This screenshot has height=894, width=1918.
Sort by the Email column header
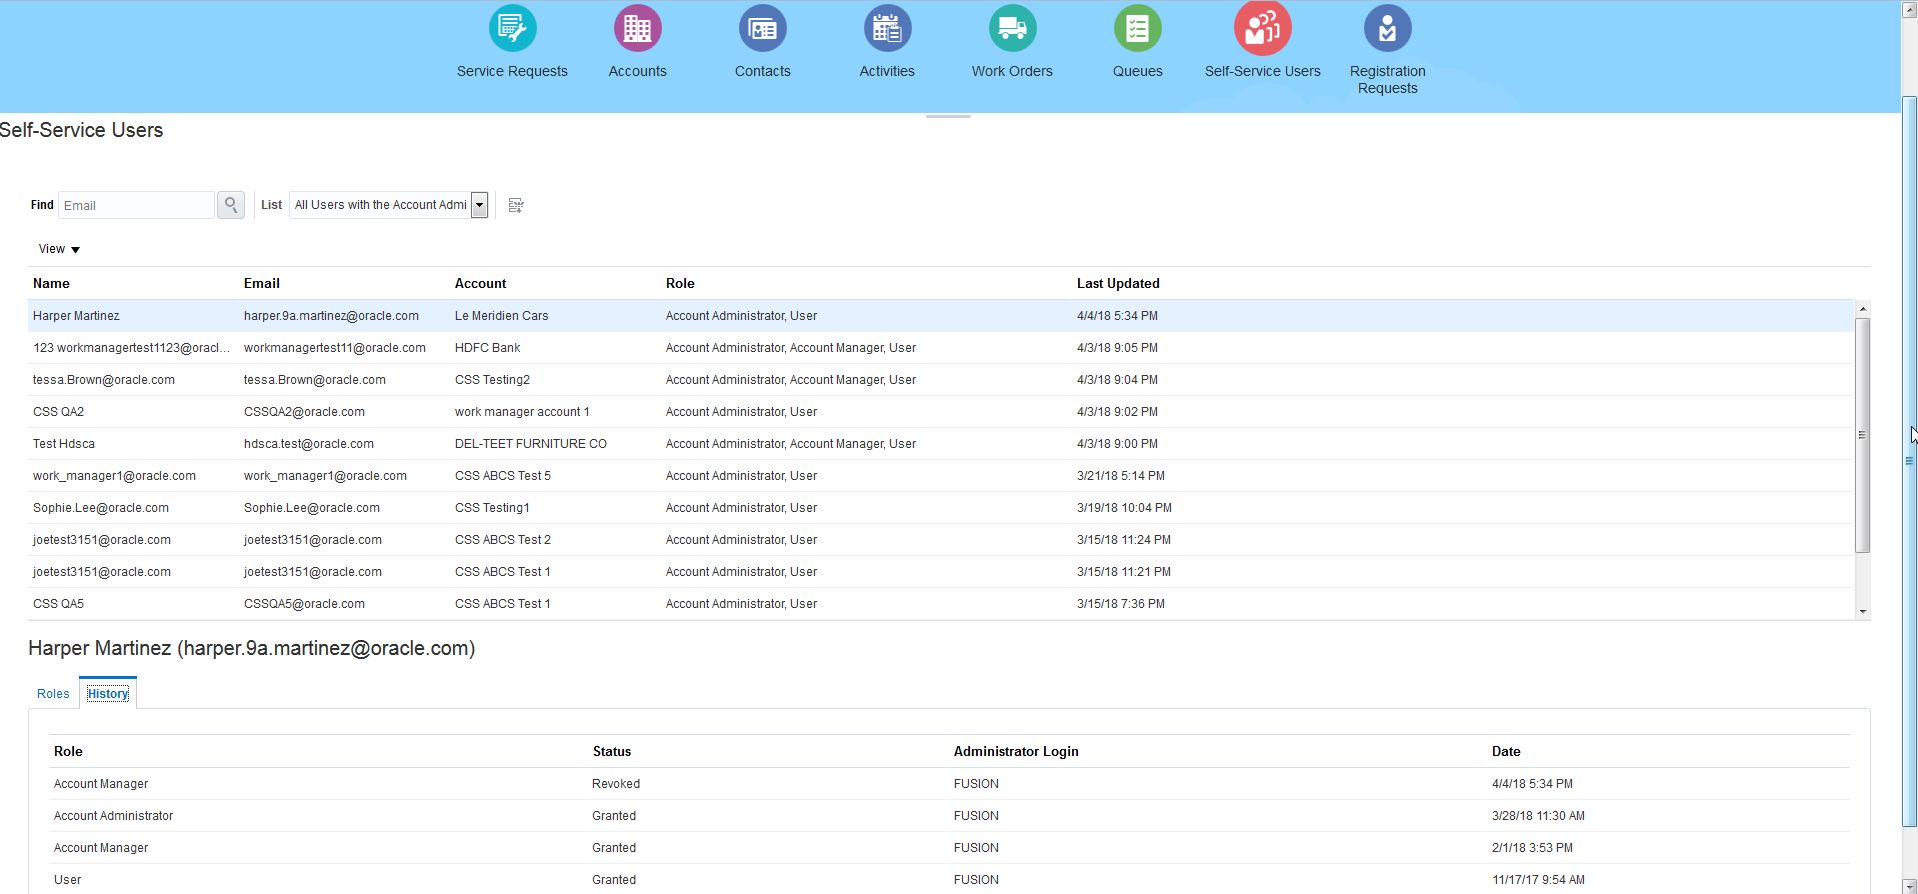262,284
